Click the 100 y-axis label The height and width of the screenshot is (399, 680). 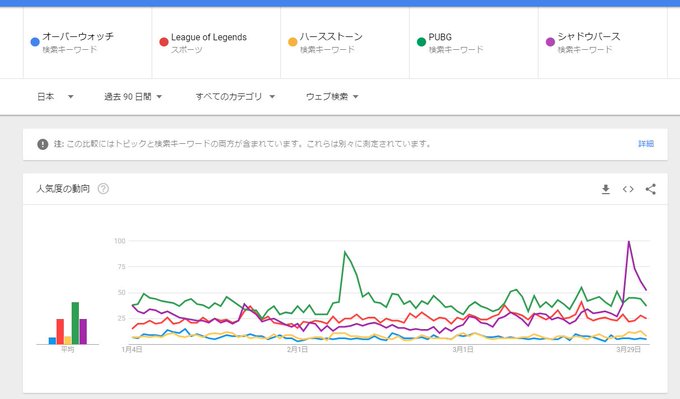click(120, 241)
